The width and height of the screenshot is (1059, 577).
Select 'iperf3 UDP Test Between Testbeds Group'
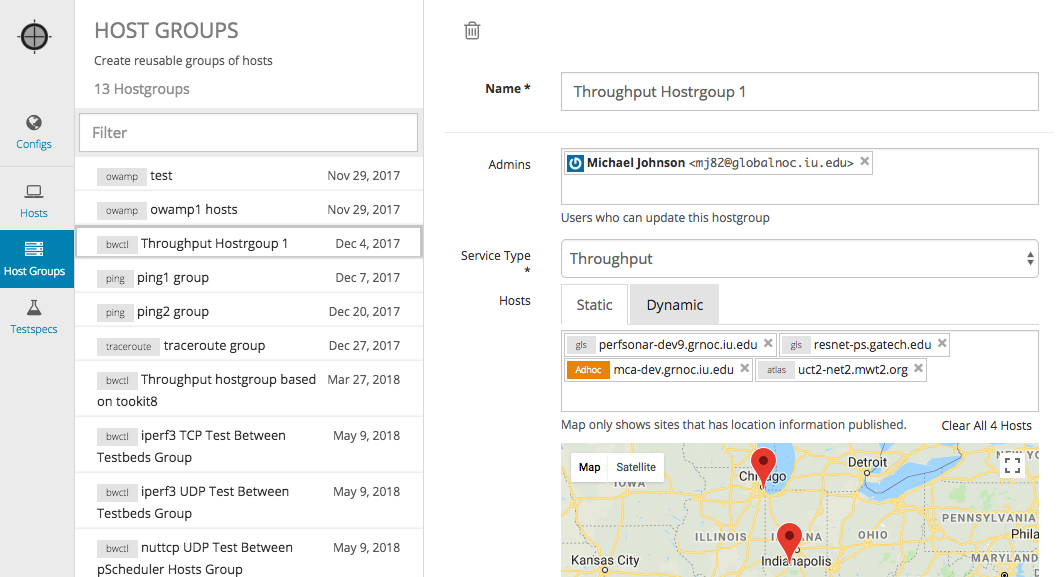249,502
